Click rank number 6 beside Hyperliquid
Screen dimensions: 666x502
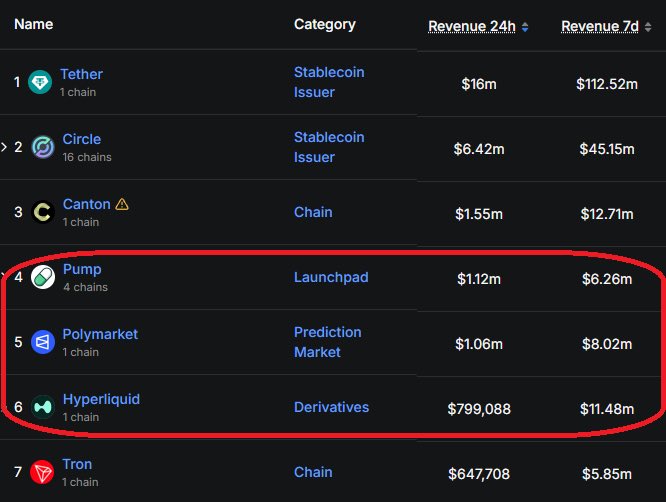tap(18, 407)
